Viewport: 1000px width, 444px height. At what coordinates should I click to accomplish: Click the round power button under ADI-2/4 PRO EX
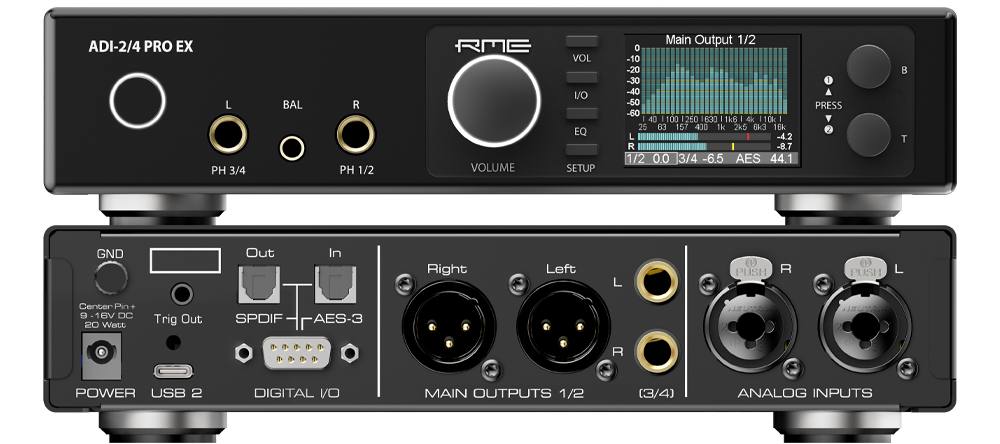pyautogui.click(x=137, y=101)
